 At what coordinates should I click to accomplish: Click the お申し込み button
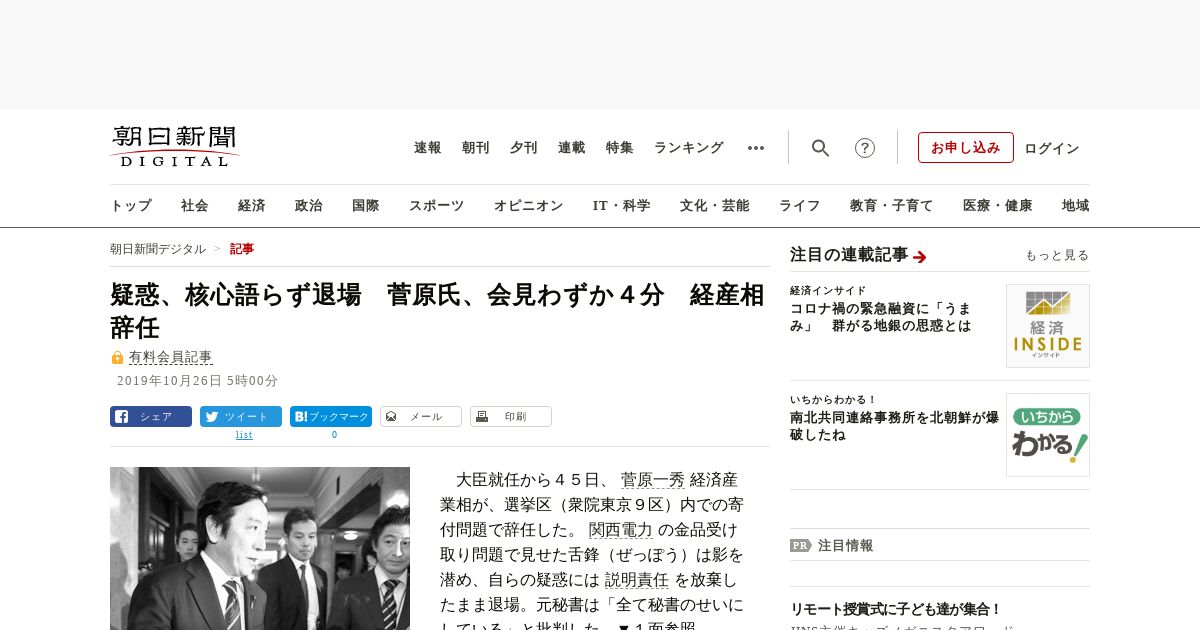click(966, 147)
